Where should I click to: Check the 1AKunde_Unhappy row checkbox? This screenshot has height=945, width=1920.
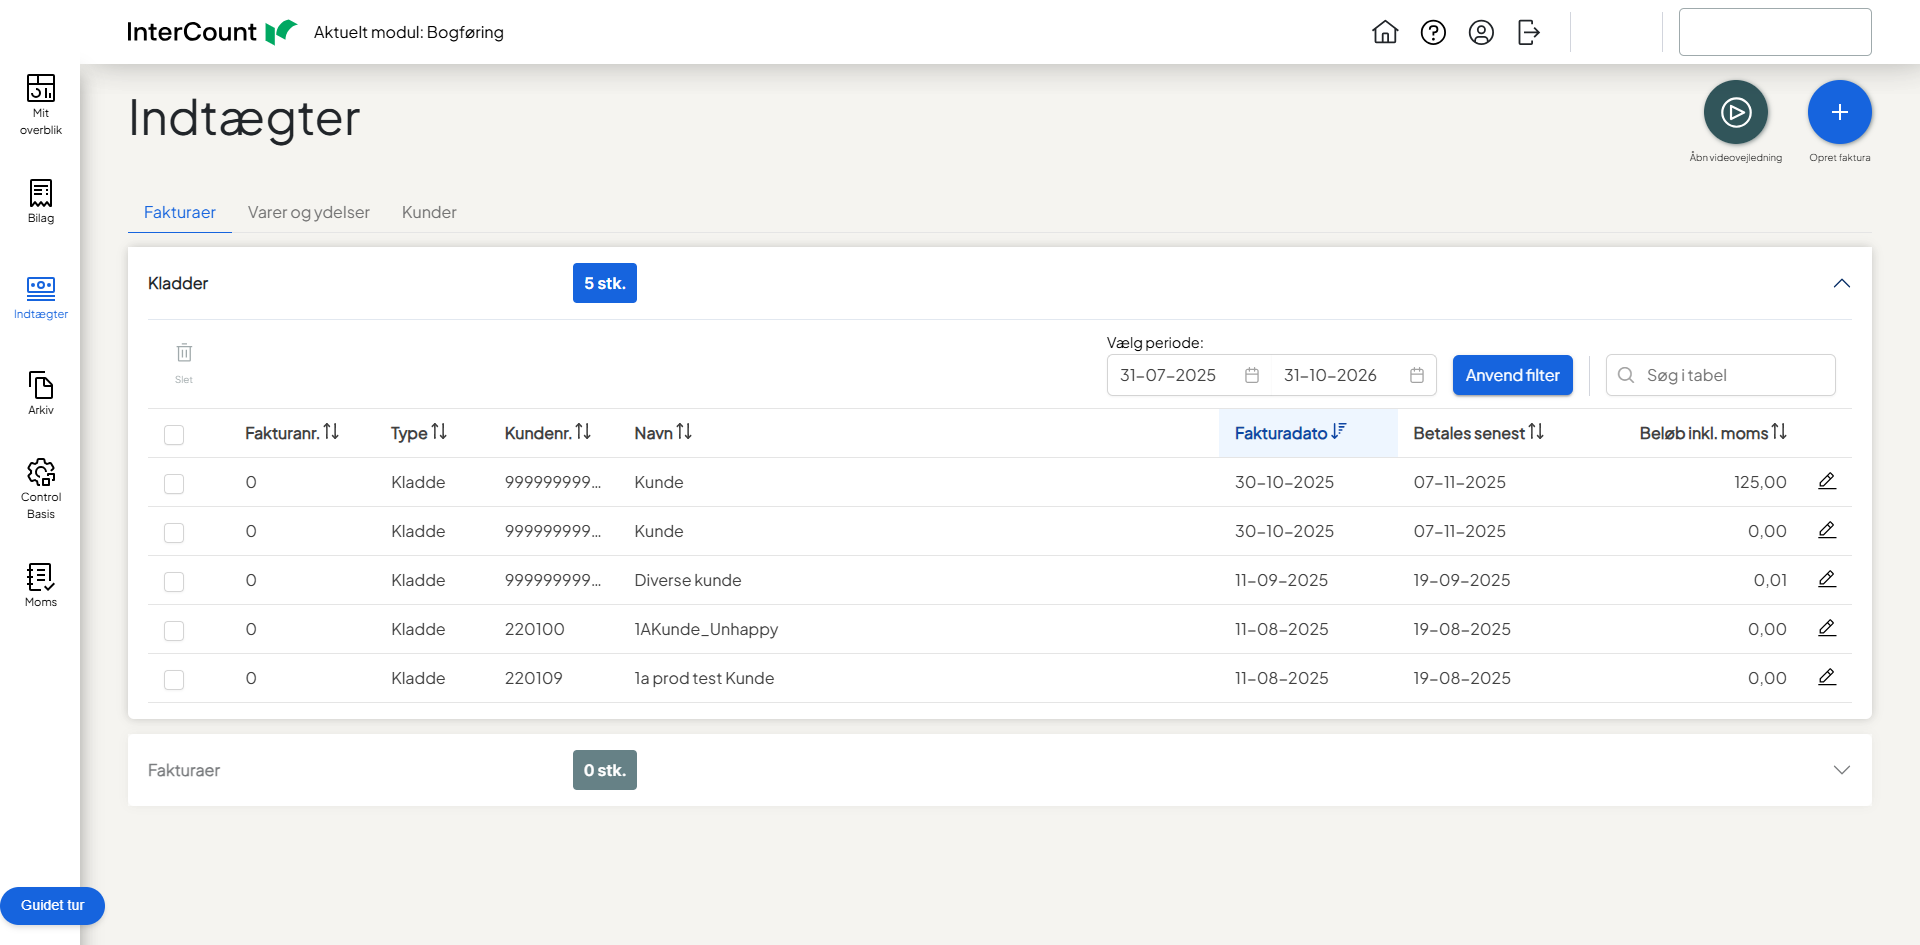[x=174, y=631]
